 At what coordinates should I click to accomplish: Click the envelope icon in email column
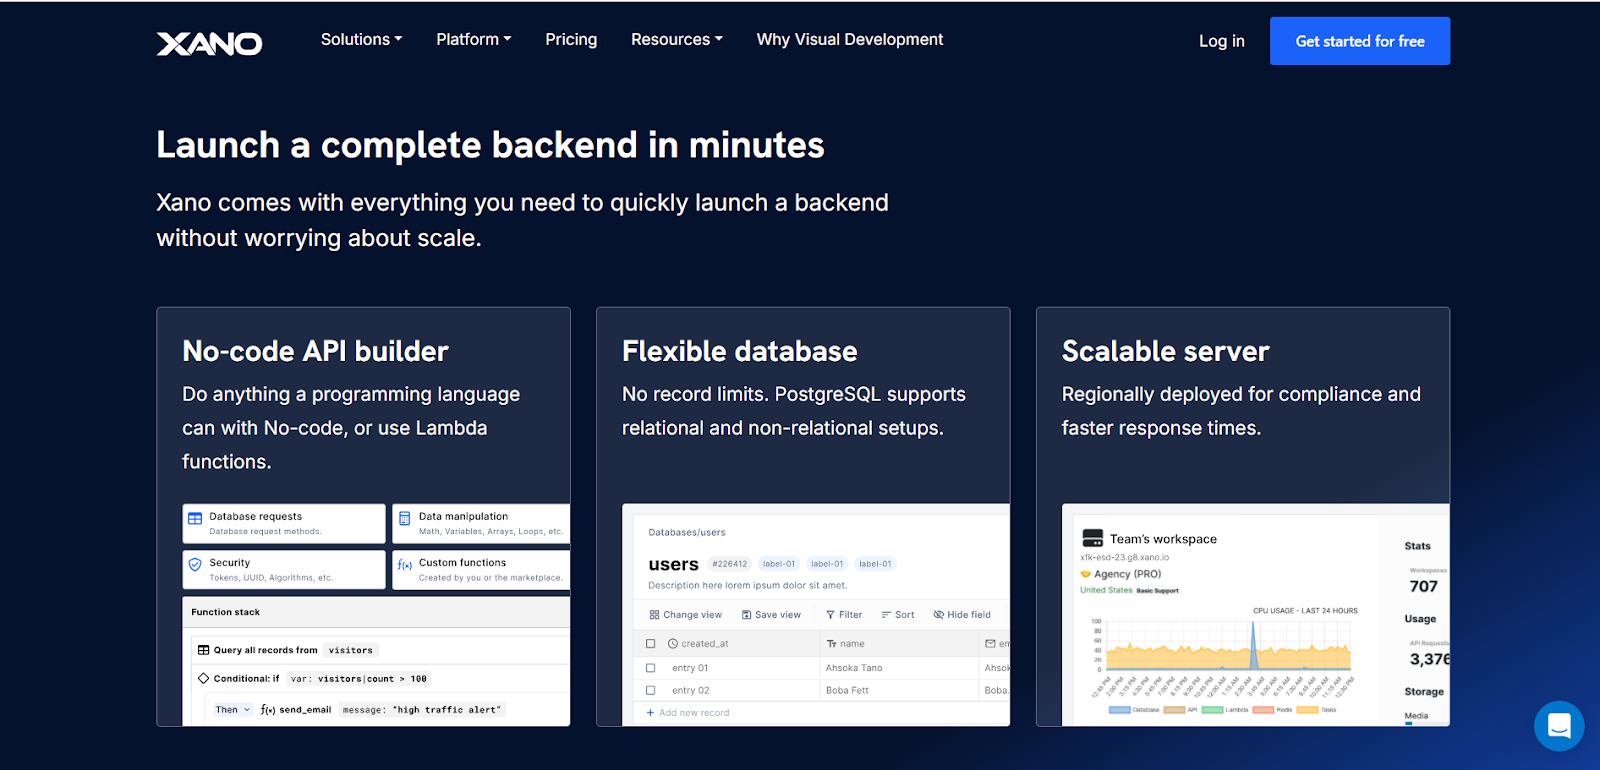pos(990,644)
